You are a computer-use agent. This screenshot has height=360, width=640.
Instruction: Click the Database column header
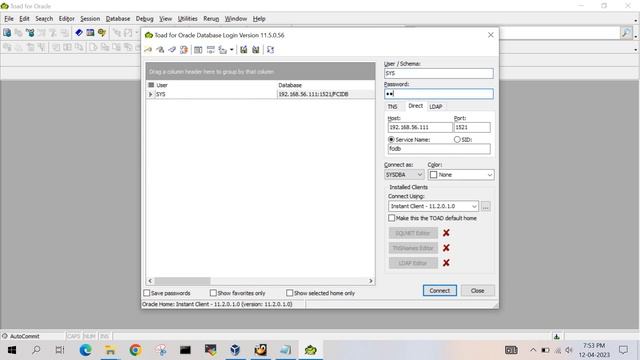(290, 85)
